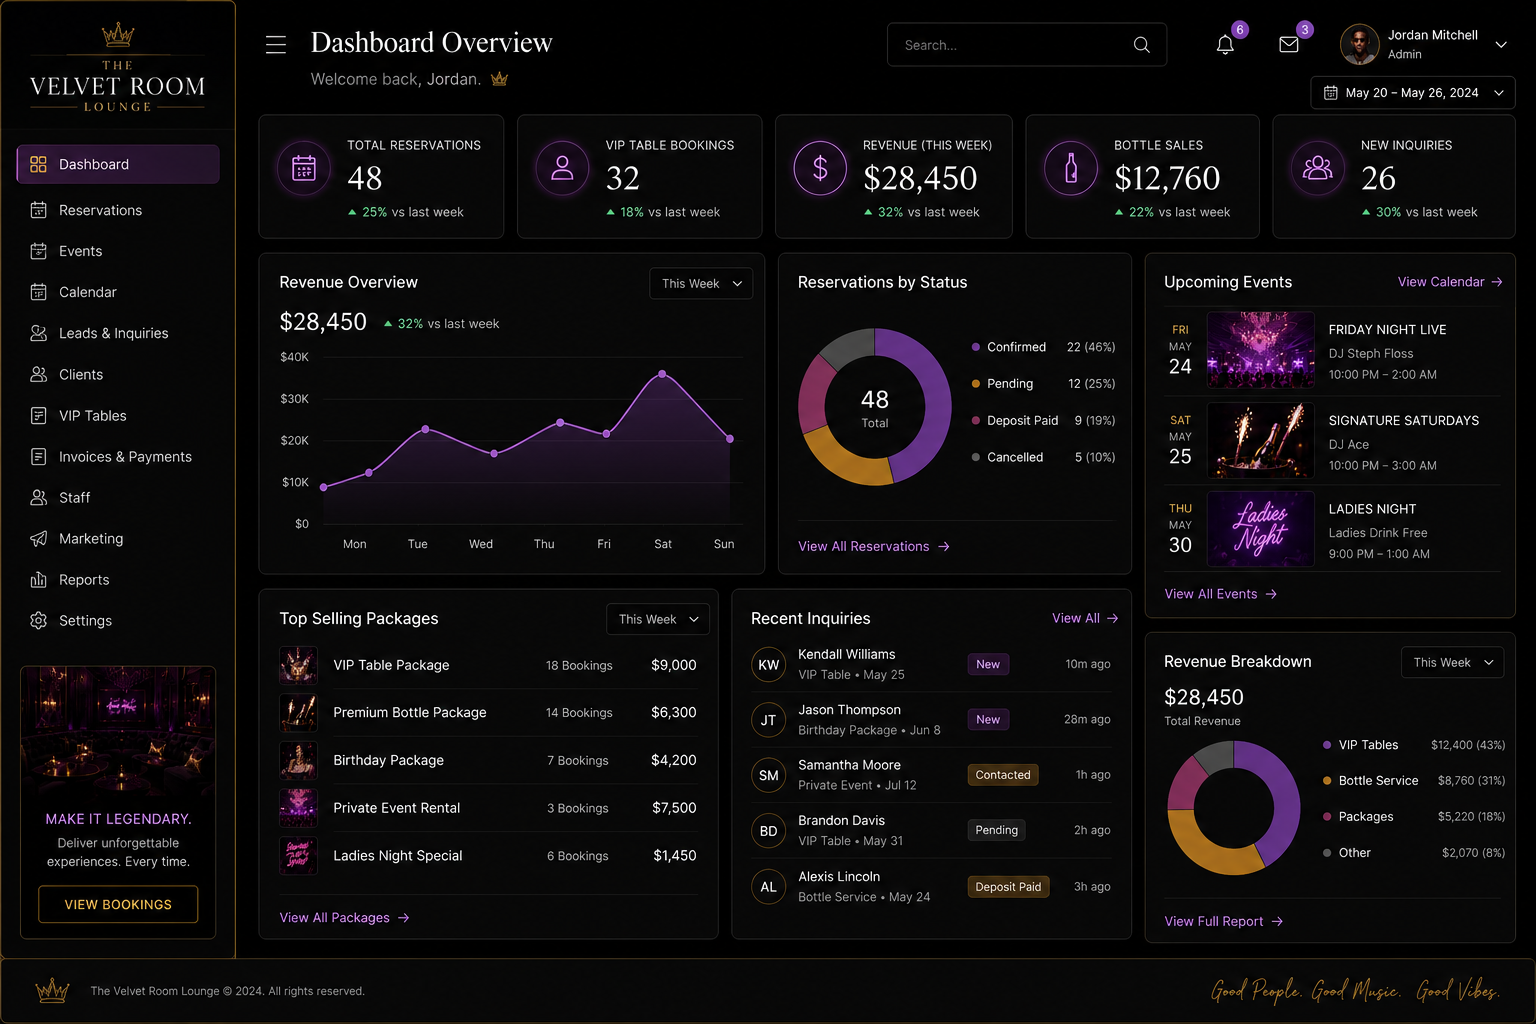Click the notifications bell icon

tap(1225, 45)
